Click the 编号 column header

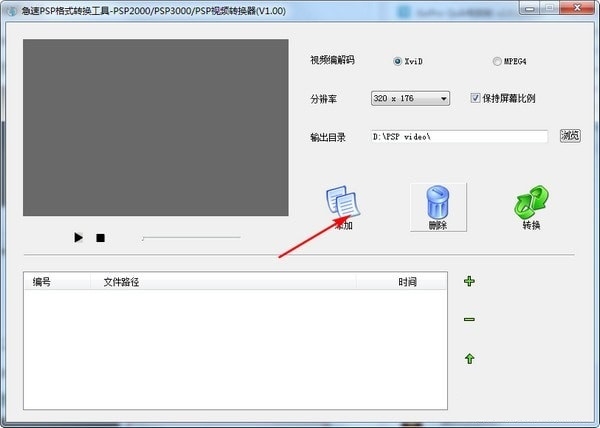tap(57, 282)
